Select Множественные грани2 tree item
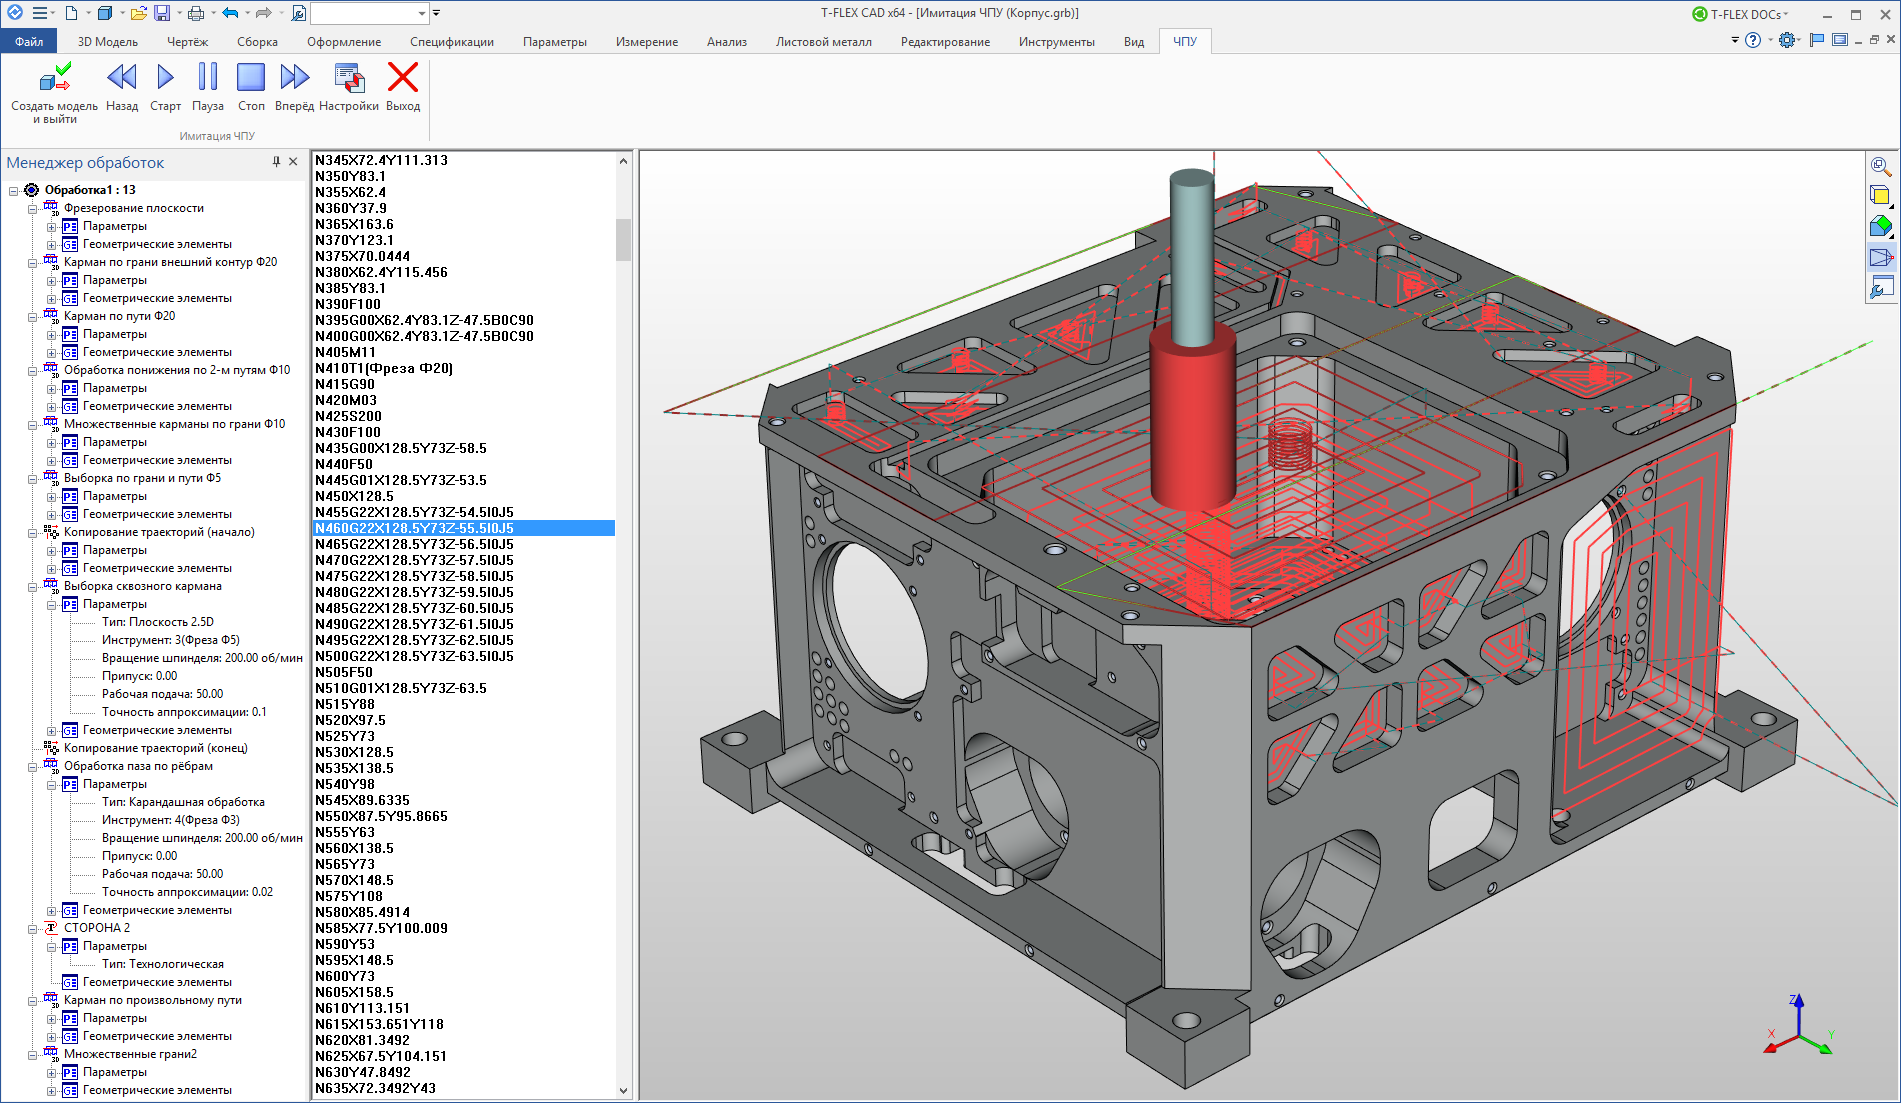This screenshot has width=1901, height=1103. (x=130, y=1054)
